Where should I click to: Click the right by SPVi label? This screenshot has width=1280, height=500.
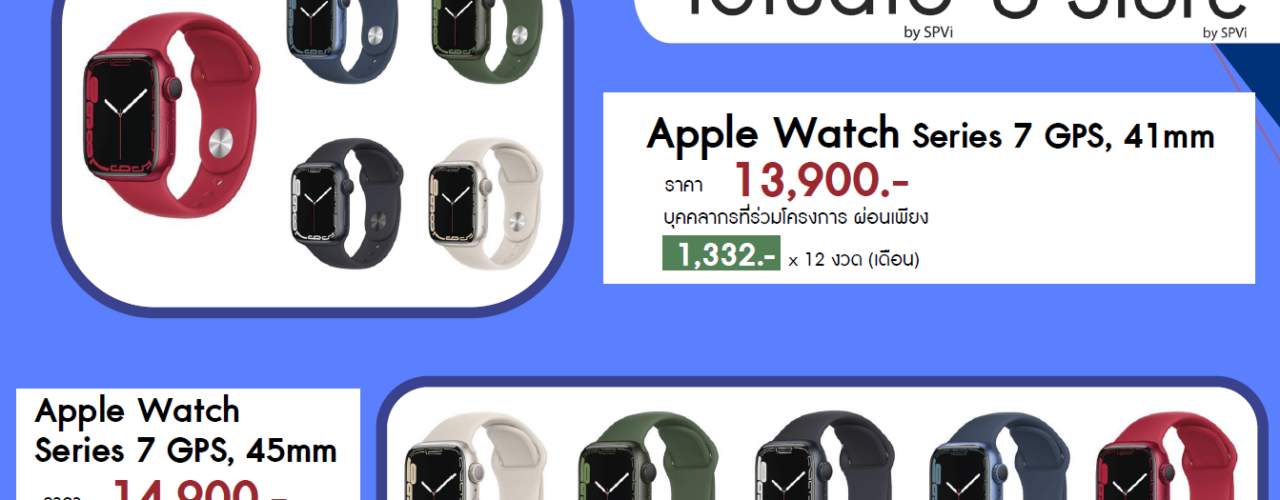tap(1225, 32)
